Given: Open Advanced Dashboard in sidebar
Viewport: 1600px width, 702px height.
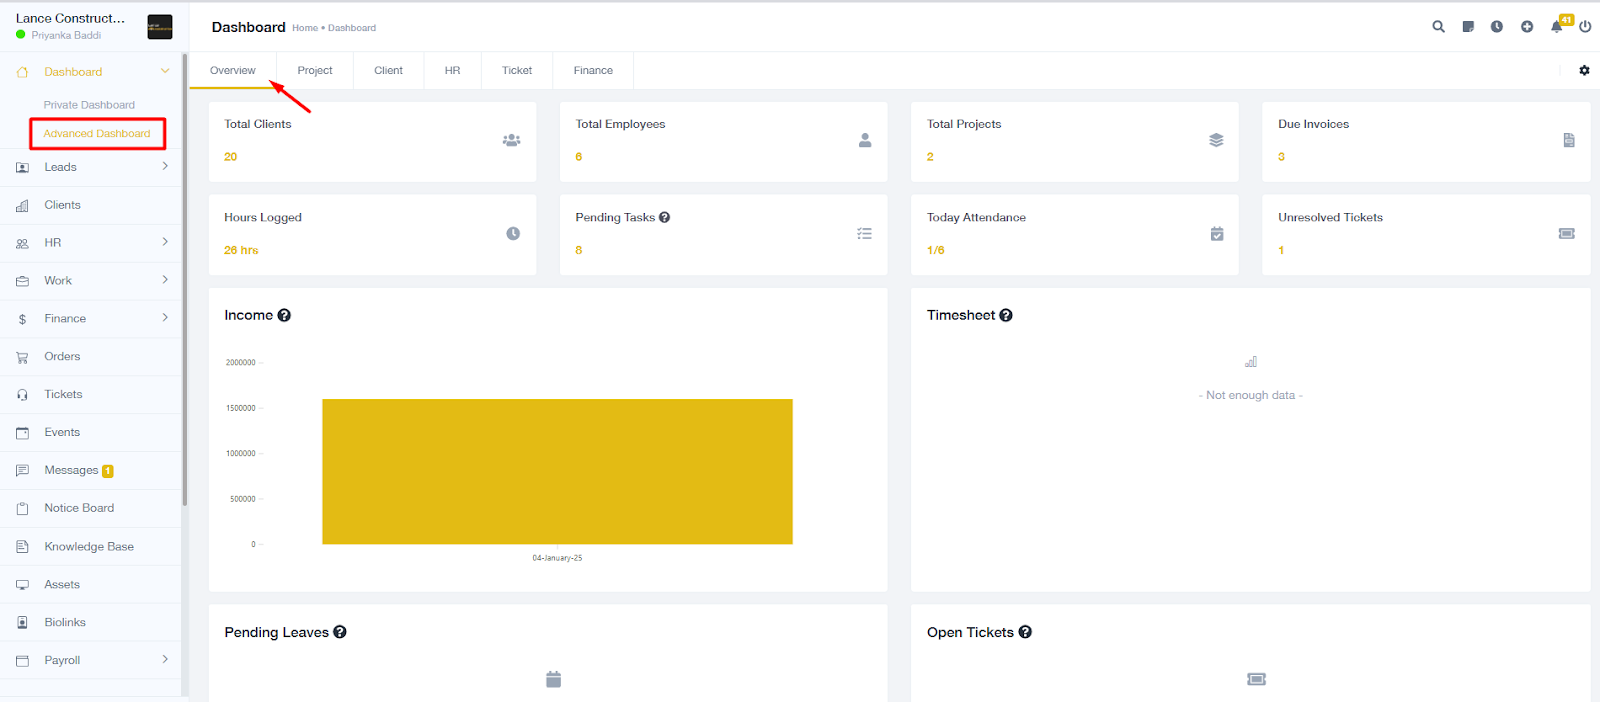Looking at the screenshot, I should 97,133.
